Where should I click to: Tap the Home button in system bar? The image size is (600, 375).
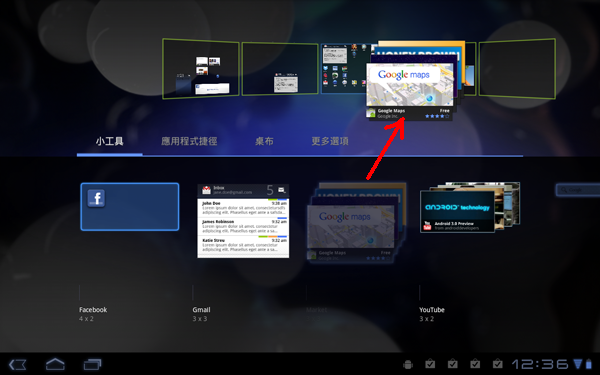click(55, 364)
